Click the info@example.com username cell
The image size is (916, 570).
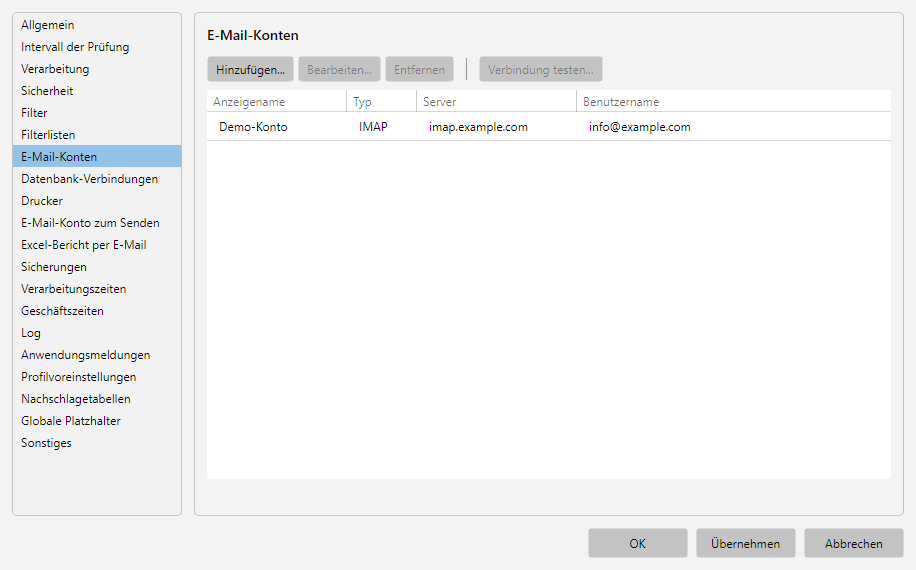[640, 127]
